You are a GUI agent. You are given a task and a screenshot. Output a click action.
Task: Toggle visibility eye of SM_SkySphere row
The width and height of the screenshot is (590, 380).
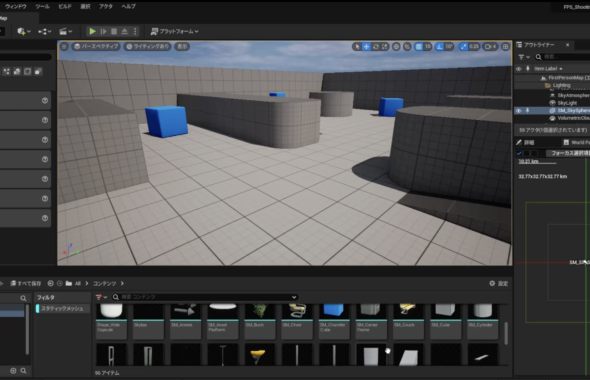519,111
